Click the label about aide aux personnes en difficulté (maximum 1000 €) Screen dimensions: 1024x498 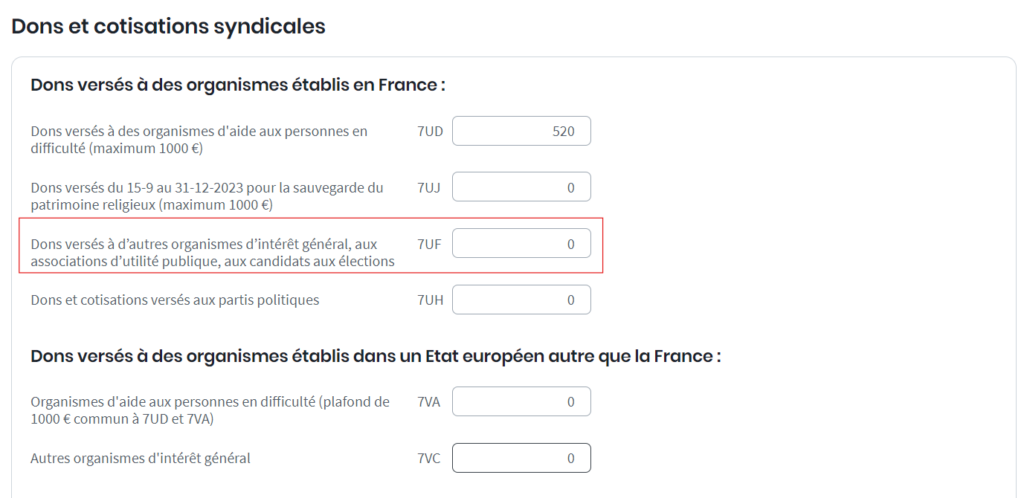pos(199,140)
